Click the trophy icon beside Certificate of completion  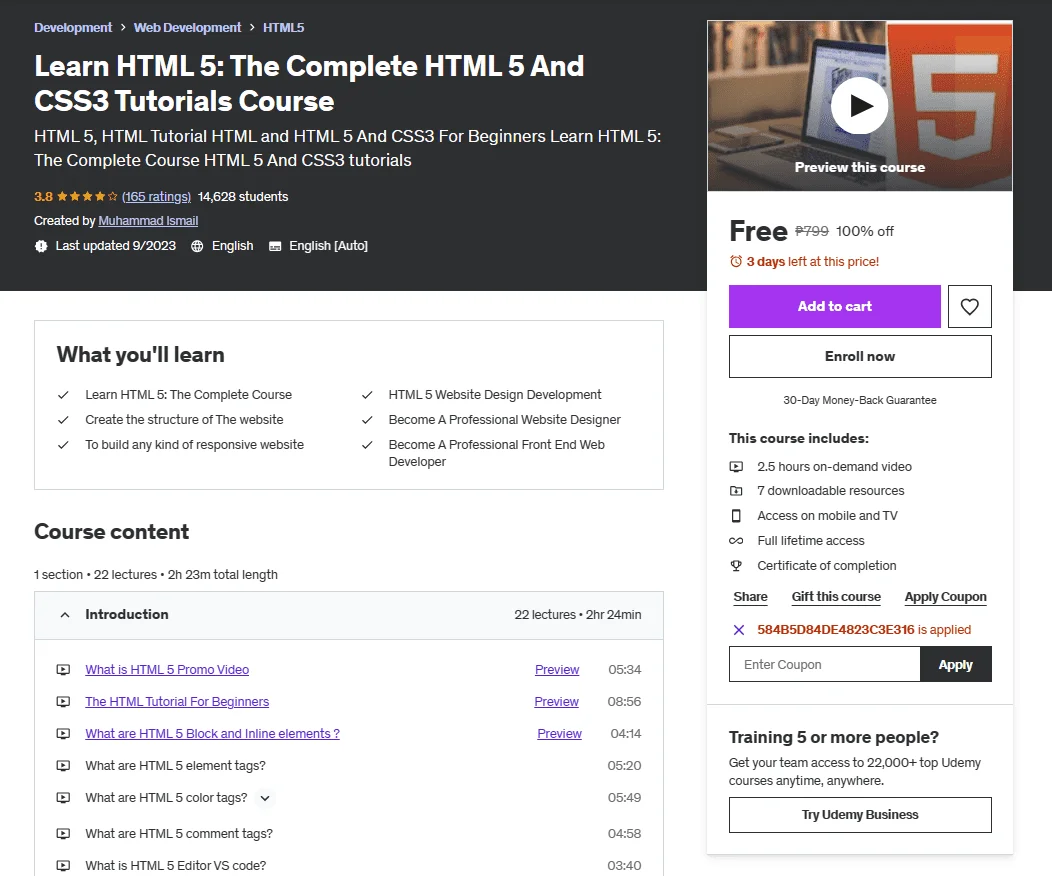tap(736, 565)
